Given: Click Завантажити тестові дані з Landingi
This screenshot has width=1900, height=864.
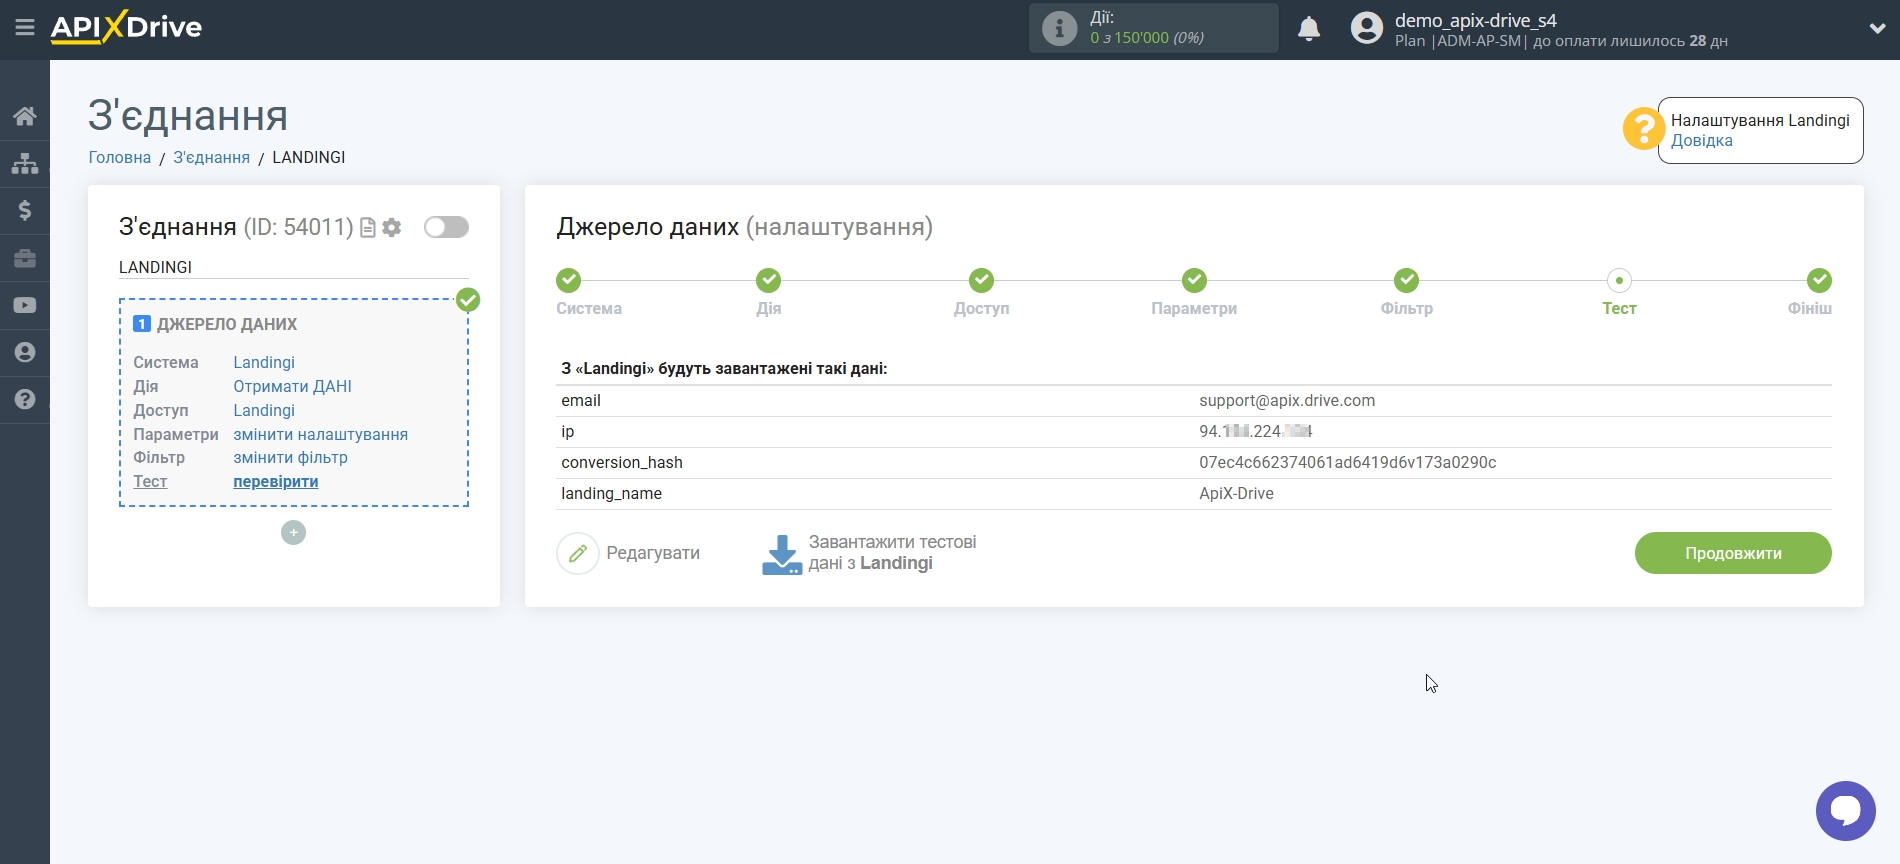Looking at the screenshot, I should point(892,553).
